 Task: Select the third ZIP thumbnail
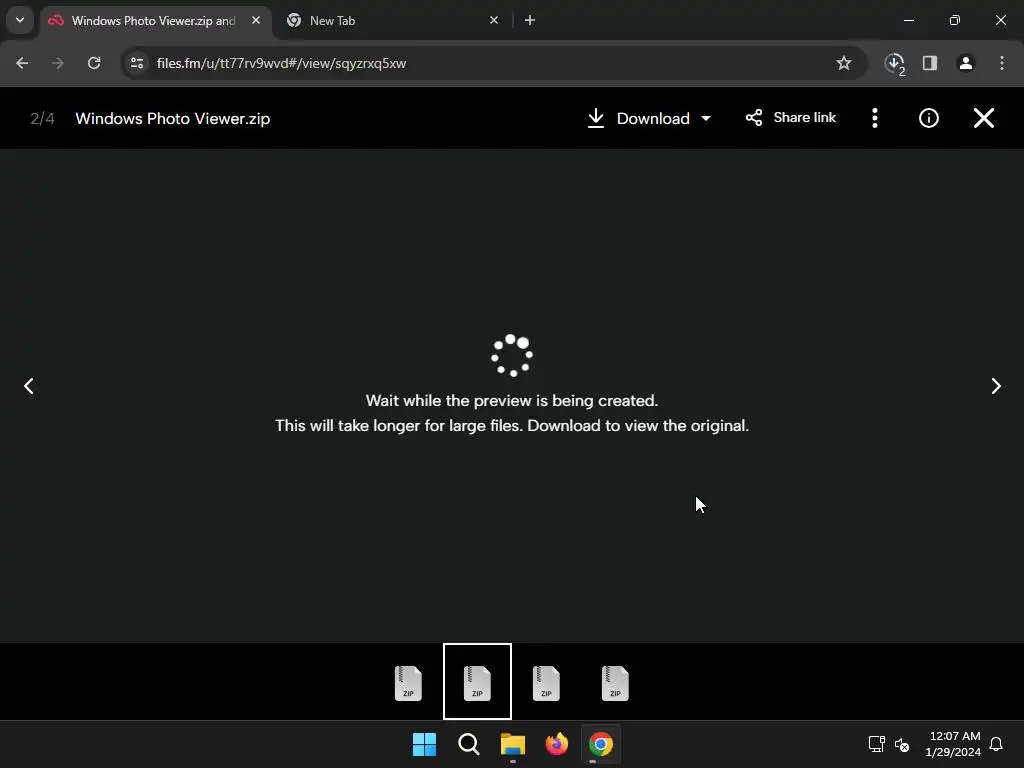point(546,683)
